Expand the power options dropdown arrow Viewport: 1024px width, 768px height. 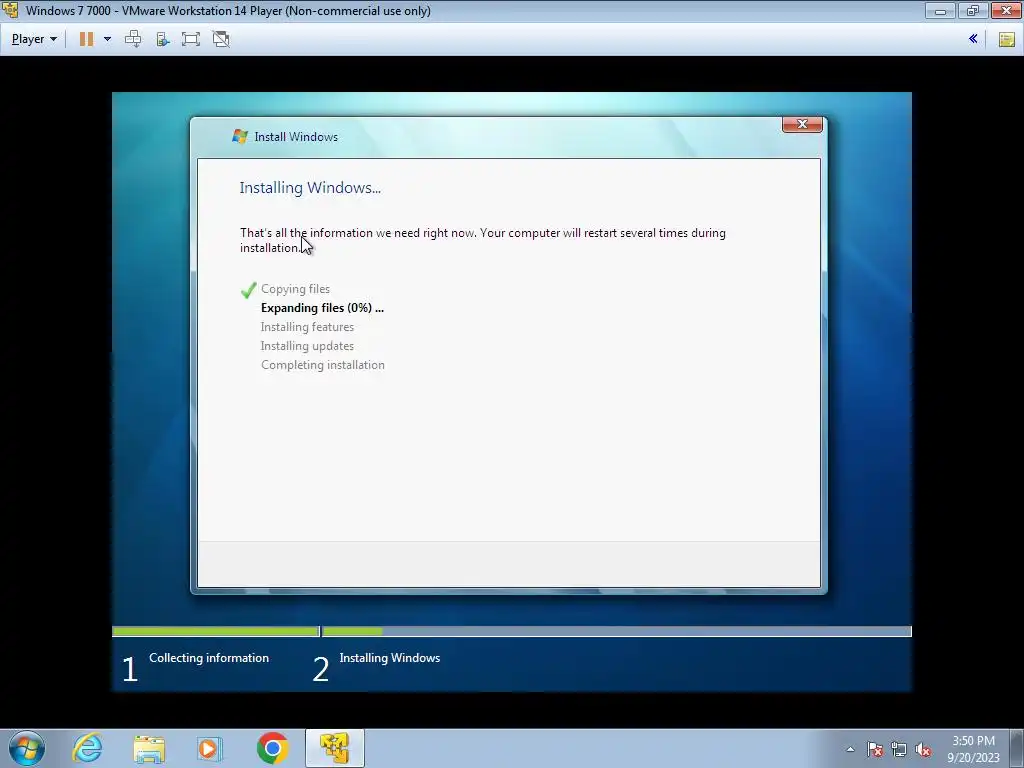tap(107, 39)
